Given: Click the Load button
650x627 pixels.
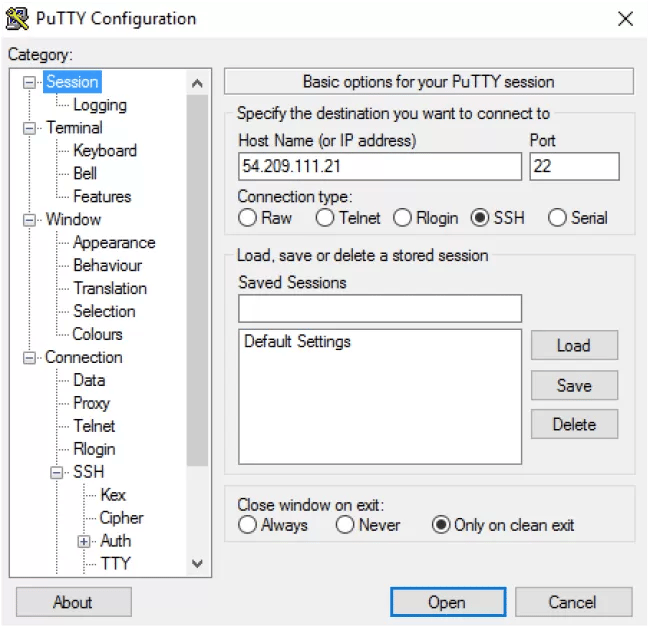Looking at the screenshot, I should tap(575, 345).
